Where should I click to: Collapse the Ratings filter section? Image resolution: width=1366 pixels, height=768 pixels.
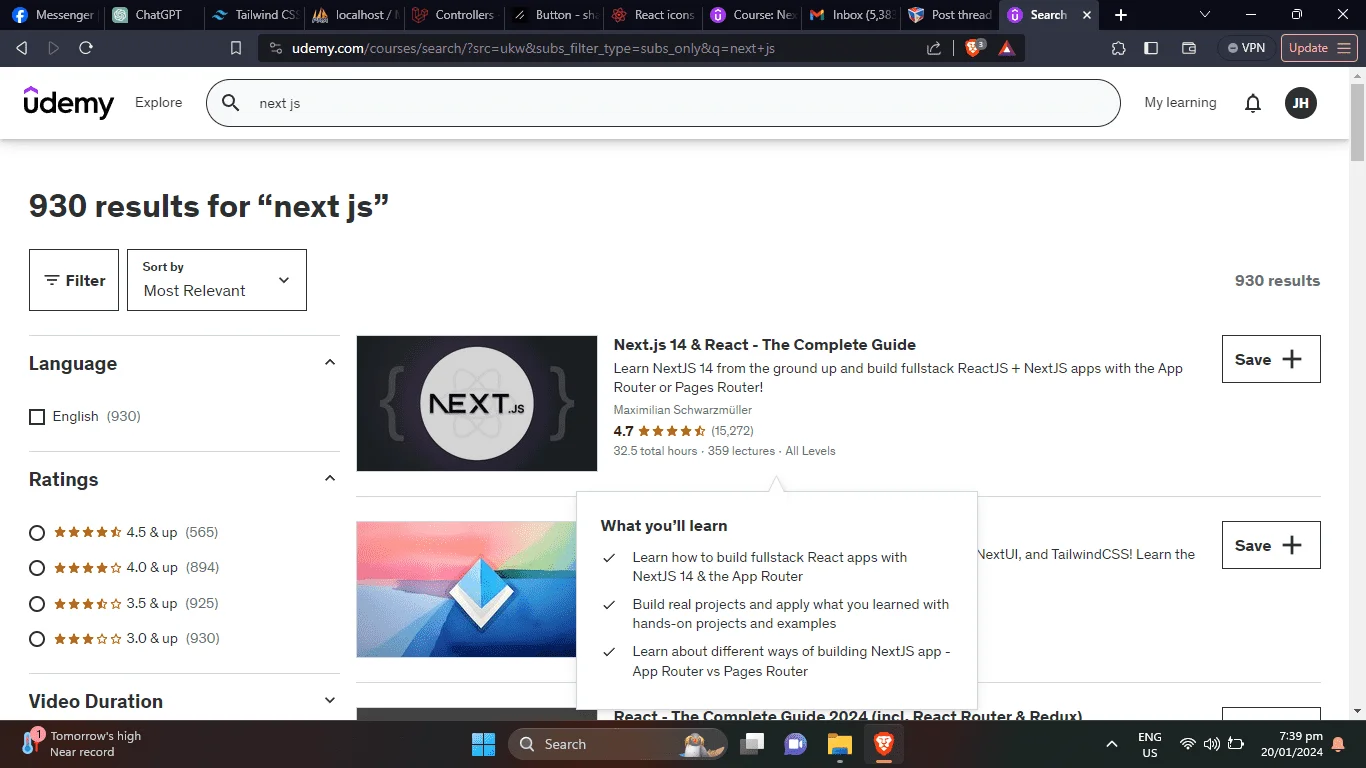pos(330,479)
